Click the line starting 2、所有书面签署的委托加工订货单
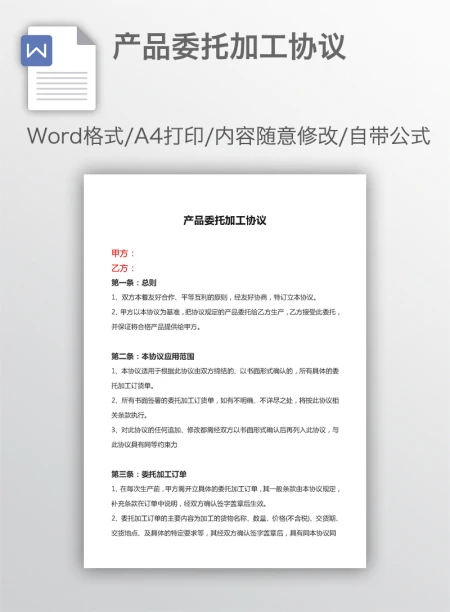 coord(225,400)
